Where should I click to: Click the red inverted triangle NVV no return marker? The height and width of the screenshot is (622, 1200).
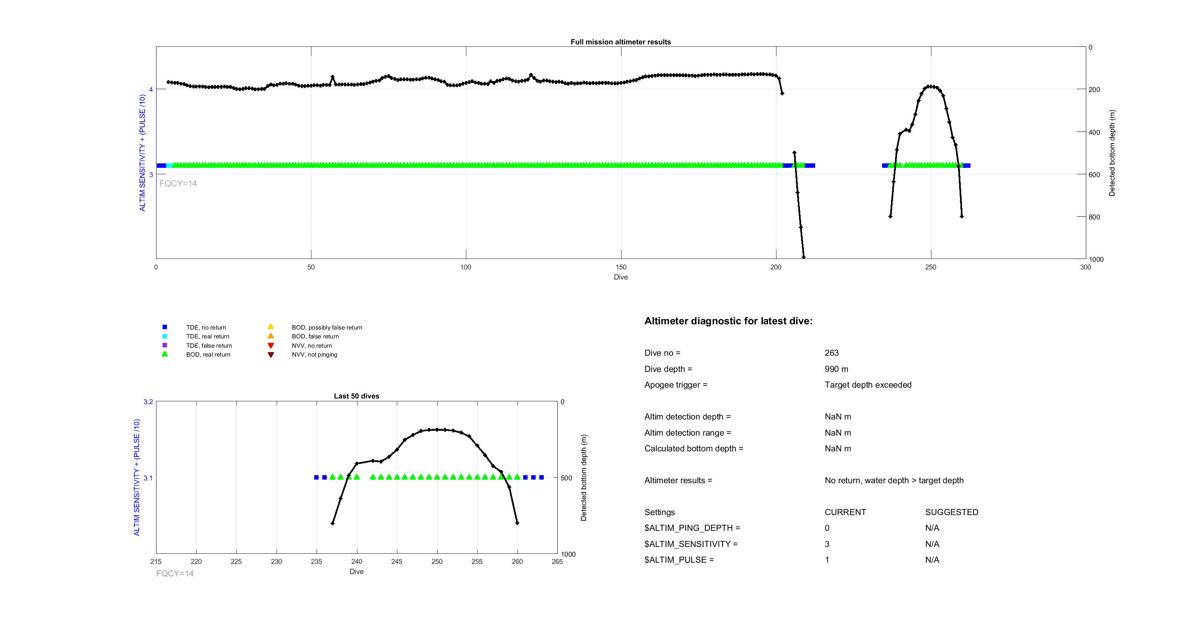click(x=271, y=345)
